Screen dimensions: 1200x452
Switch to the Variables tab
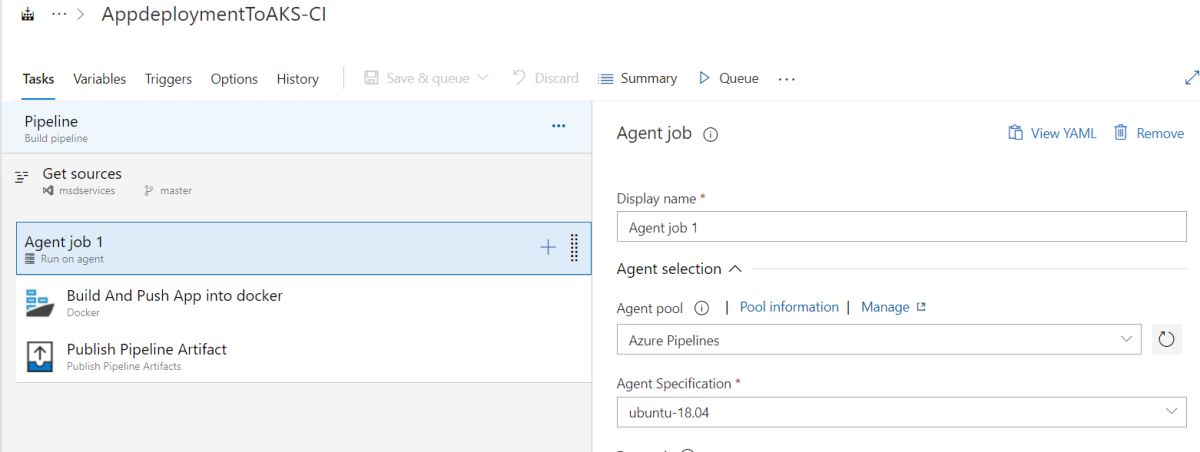tap(99, 79)
